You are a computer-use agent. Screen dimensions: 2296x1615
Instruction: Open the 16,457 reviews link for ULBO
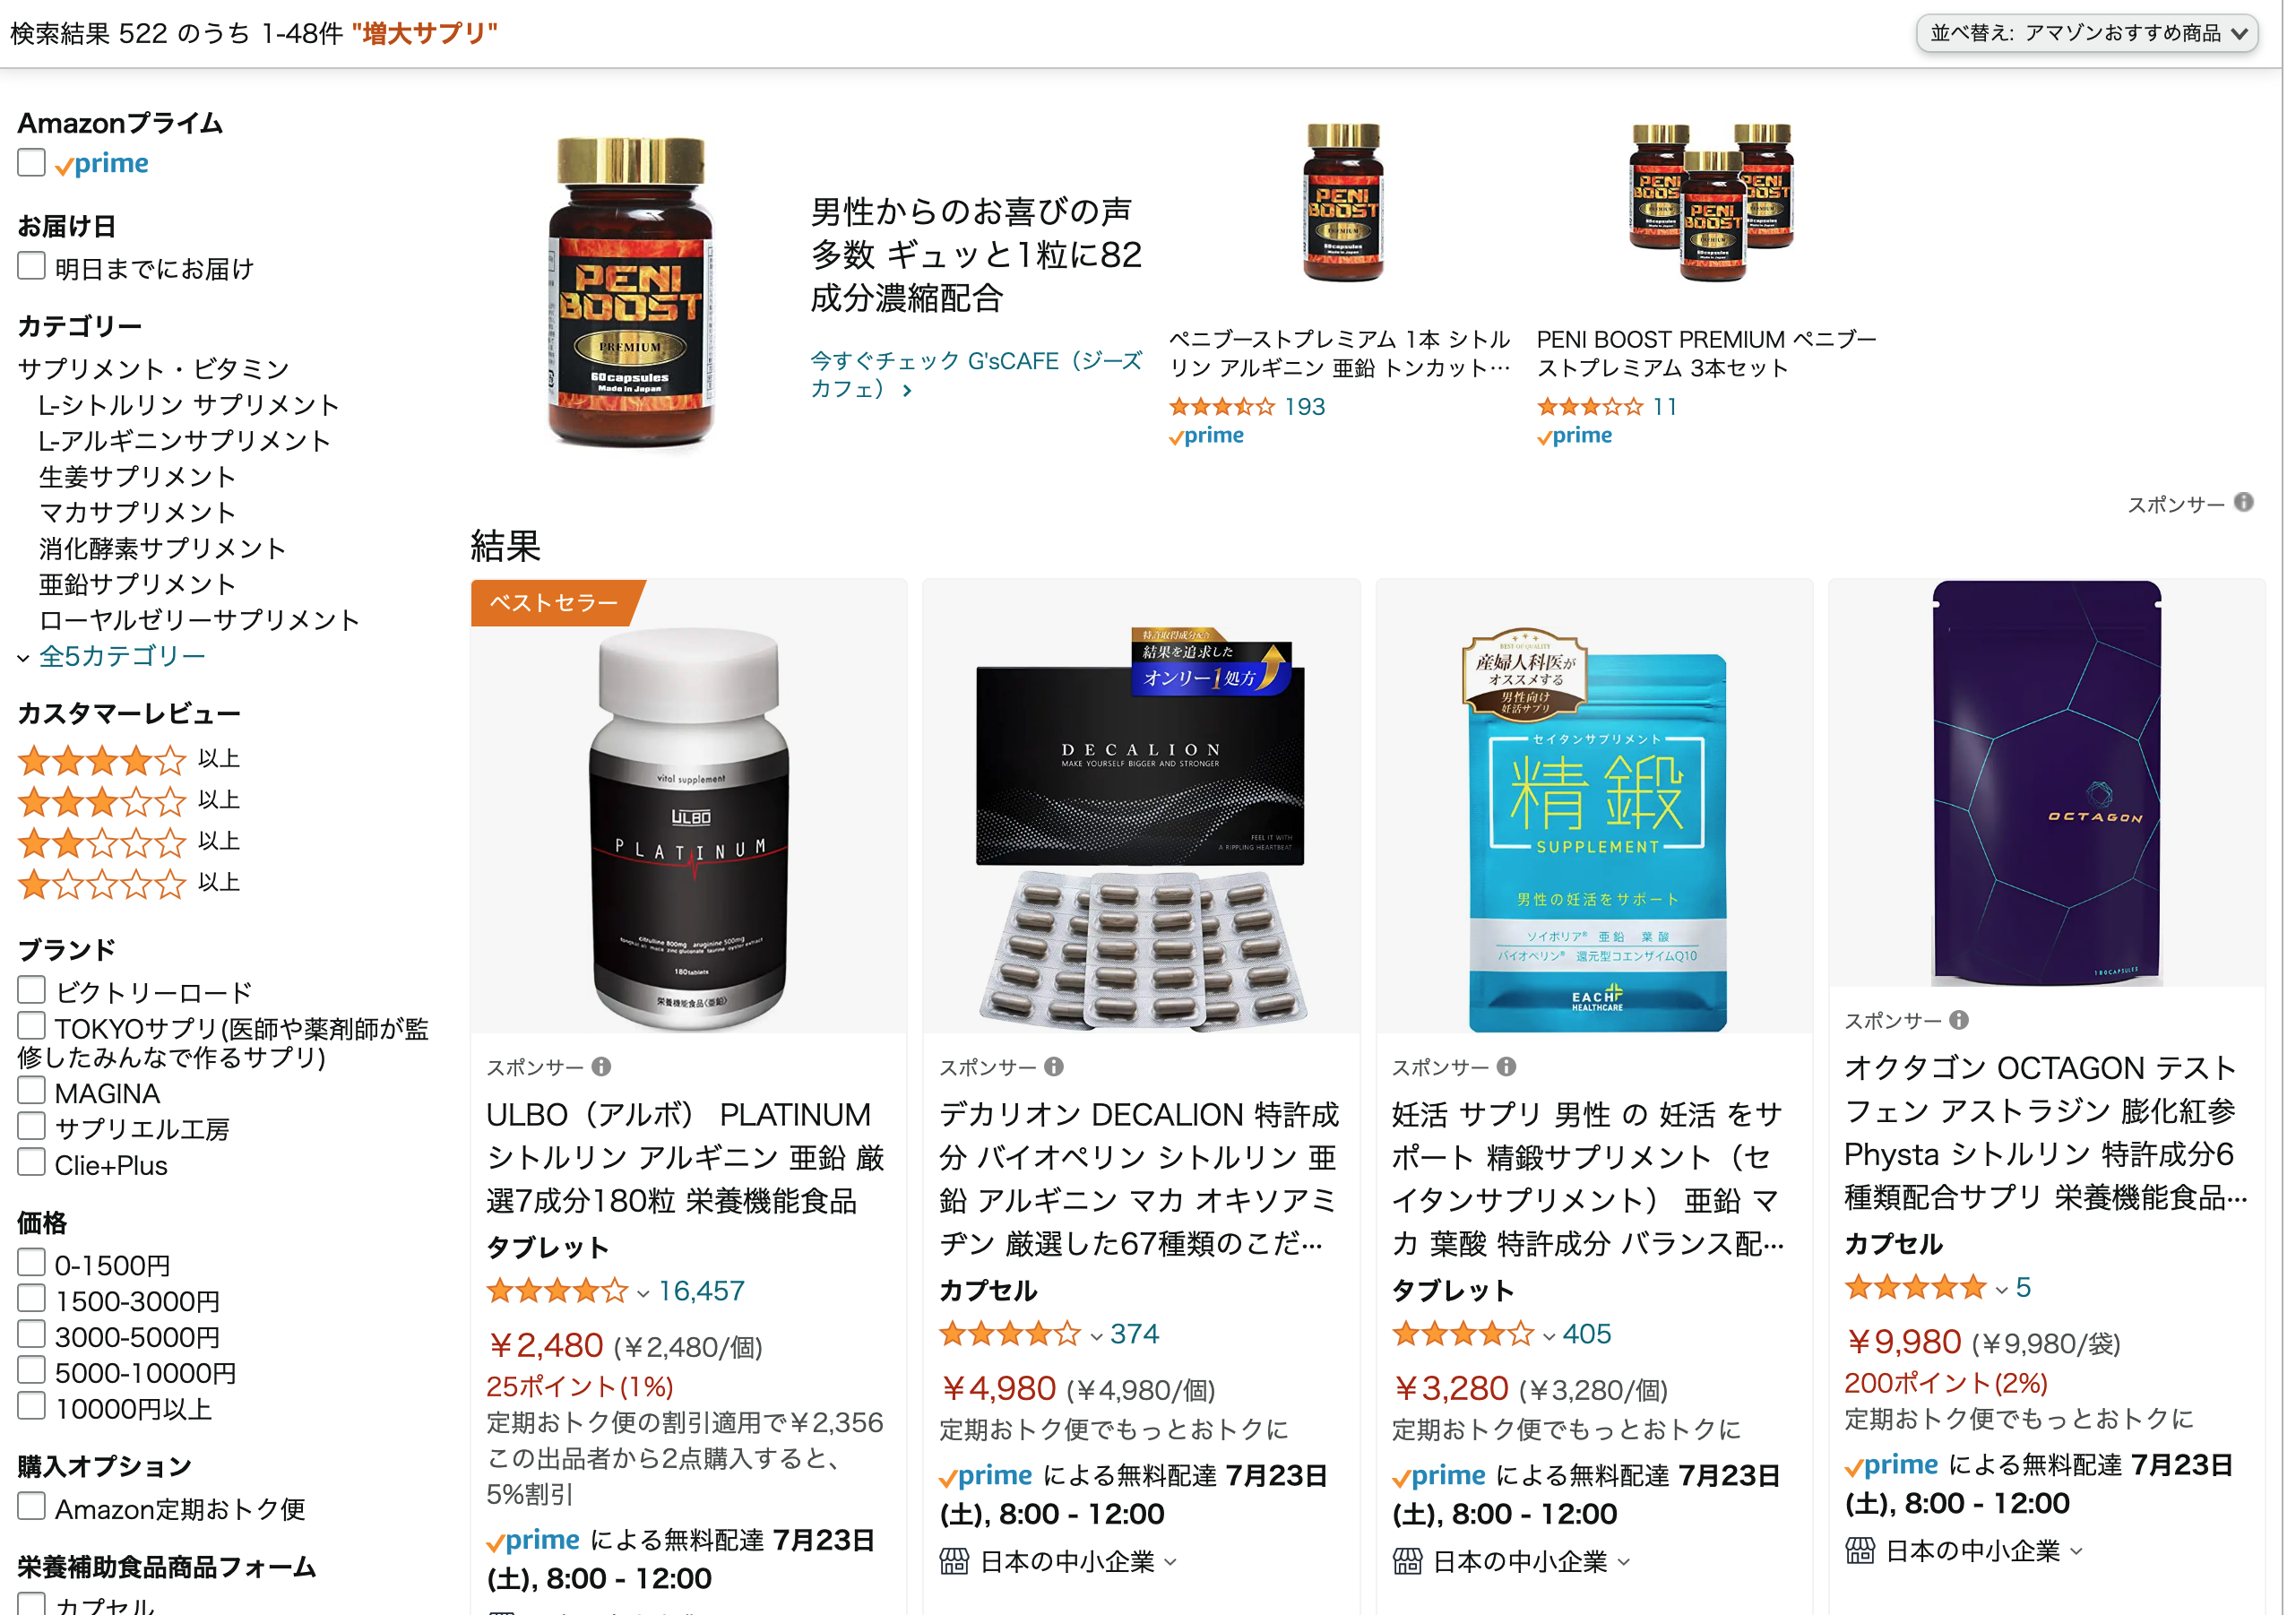click(701, 1291)
